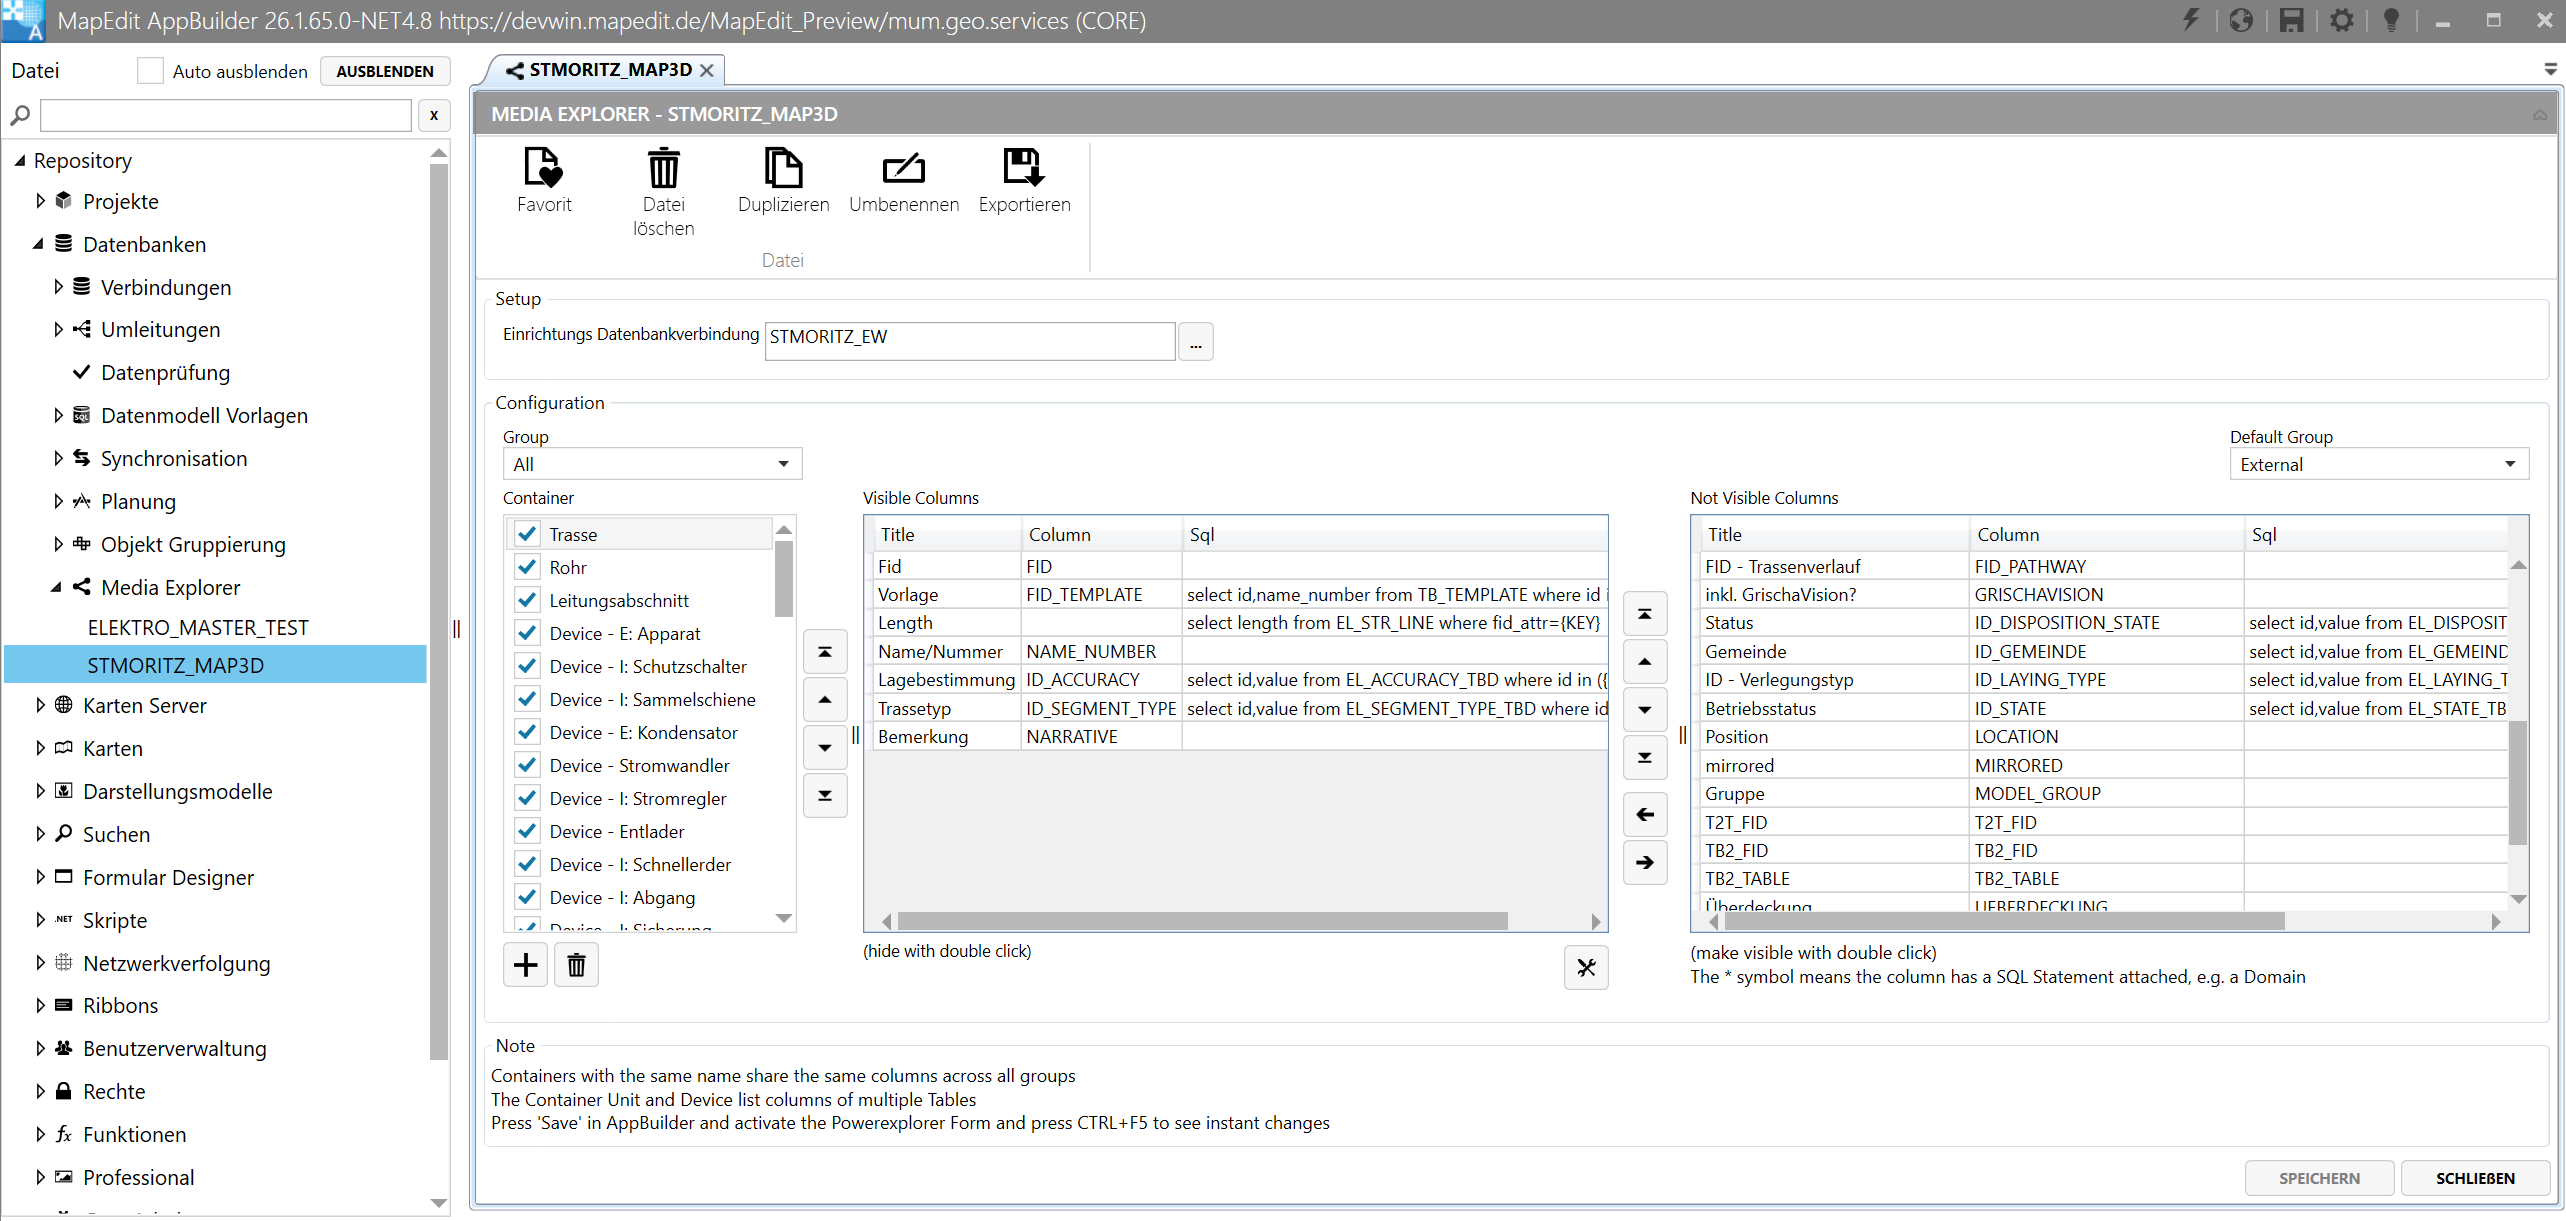The width and height of the screenshot is (2566, 1221).
Task: Click the AUSBLENDEN button
Action: 384,71
